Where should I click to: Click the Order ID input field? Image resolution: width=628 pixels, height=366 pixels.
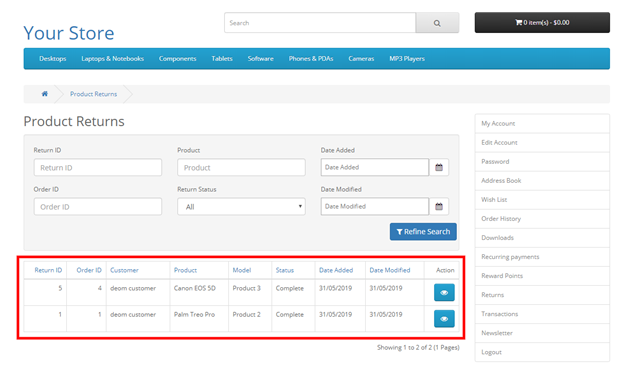coord(98,207)
